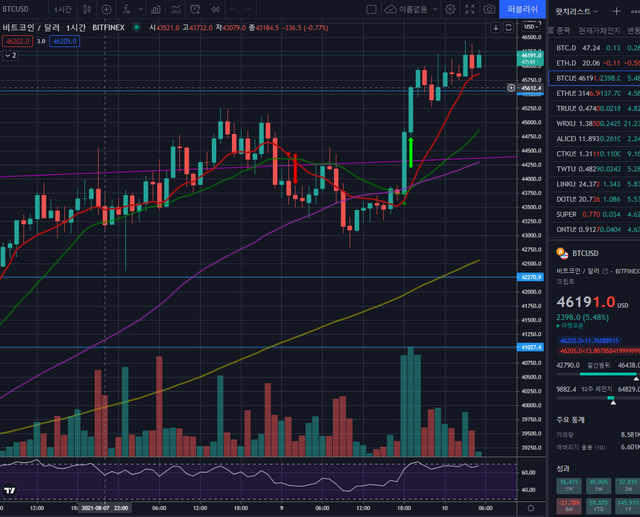This screenshot has width=640, height=517.
Task: Start bar replay with the rewind icon
Action: click(x=215, y=9)
